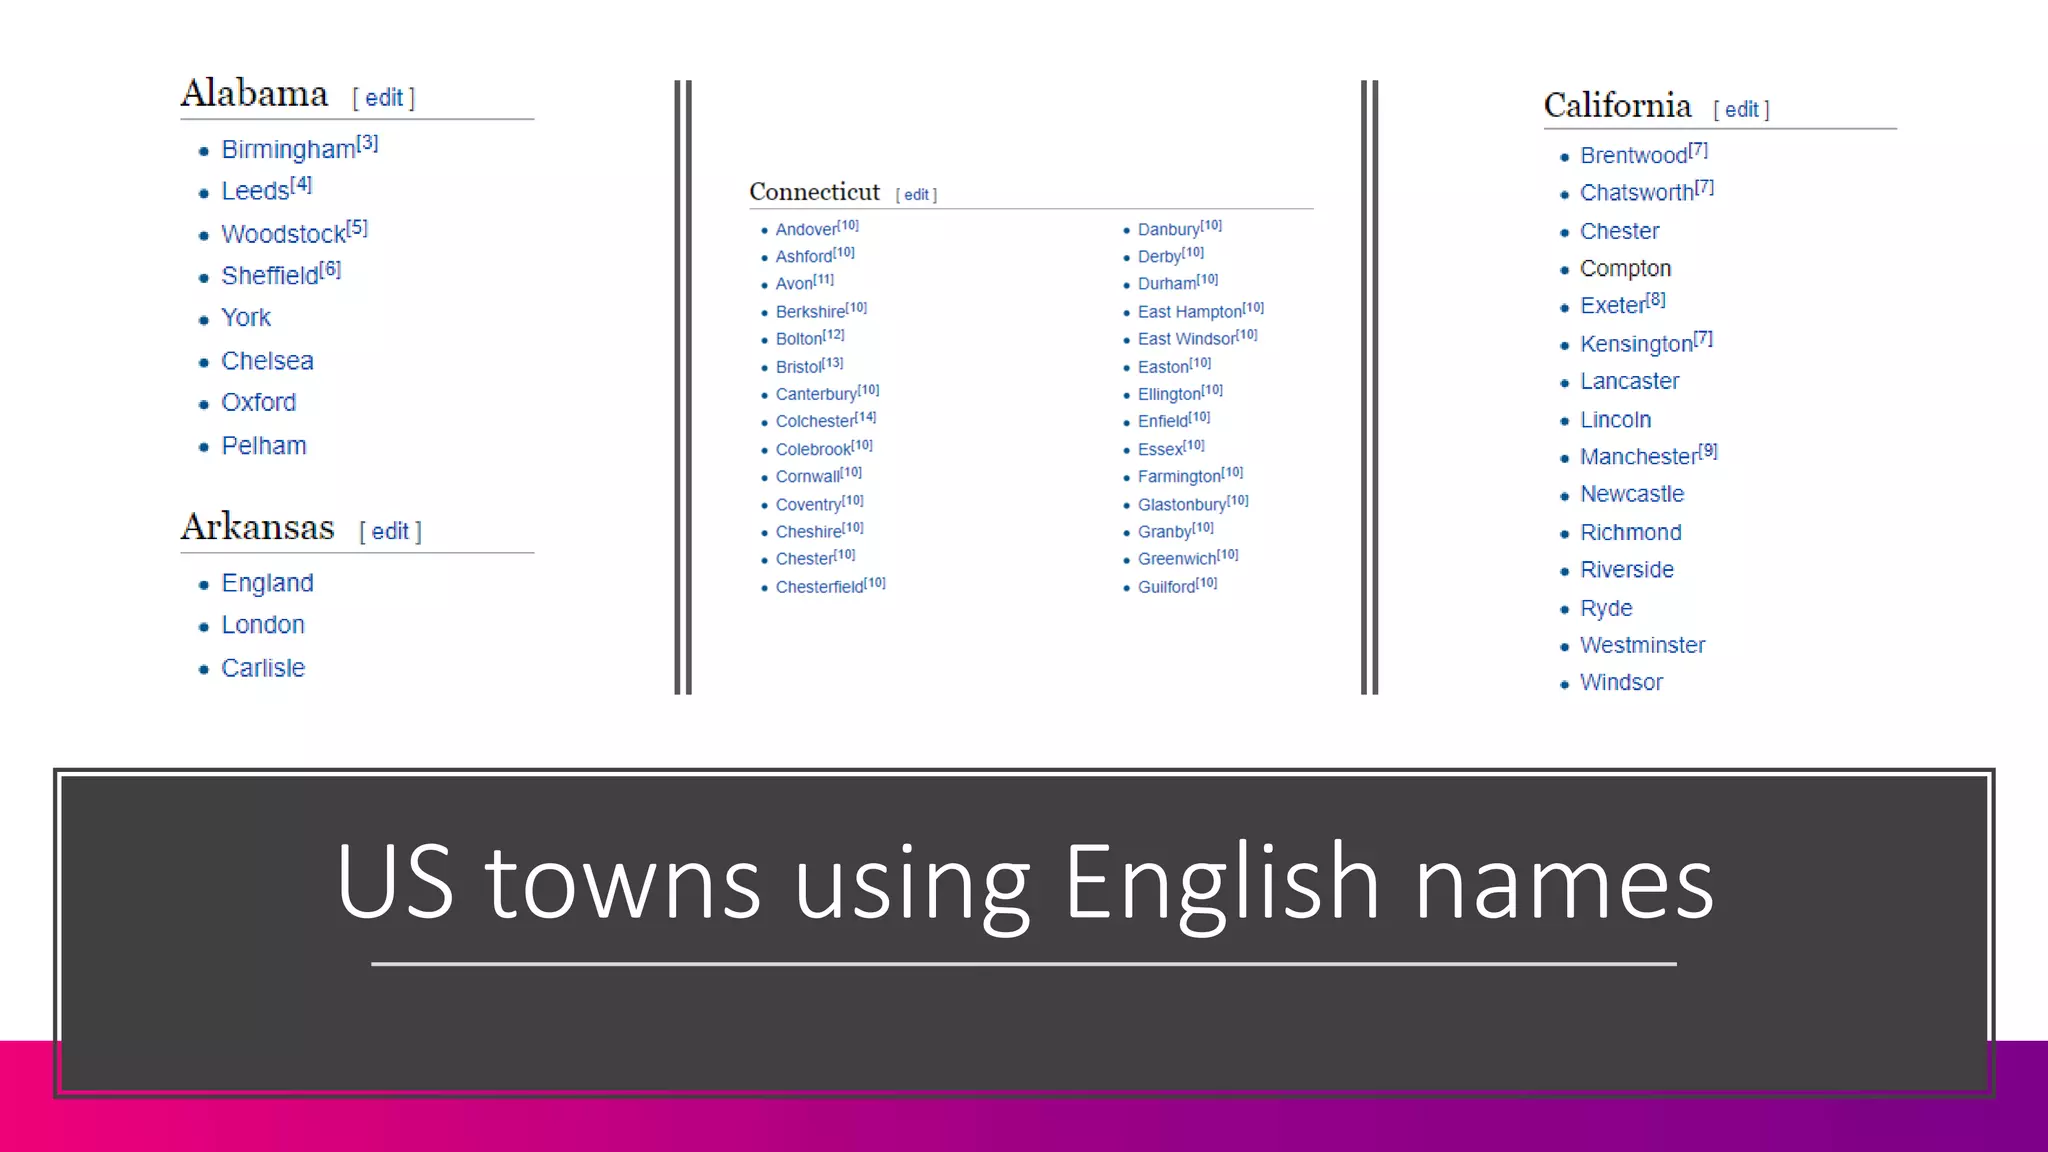Open the Chesterfield link in Connecticut
Screen dimensions: 2048x1152
click(819, 587)
